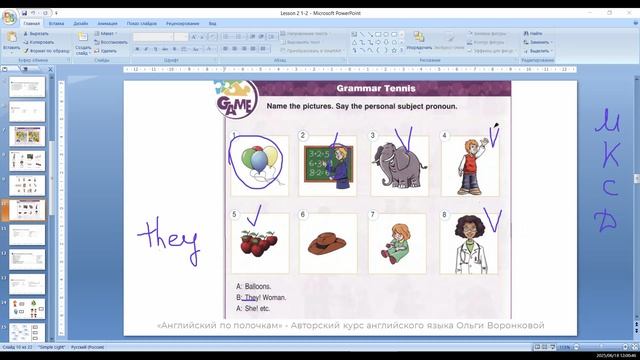The image size is (640, 360).
Task: Open Clipboard group dialog launcher
Action: (x=68, y=60)
